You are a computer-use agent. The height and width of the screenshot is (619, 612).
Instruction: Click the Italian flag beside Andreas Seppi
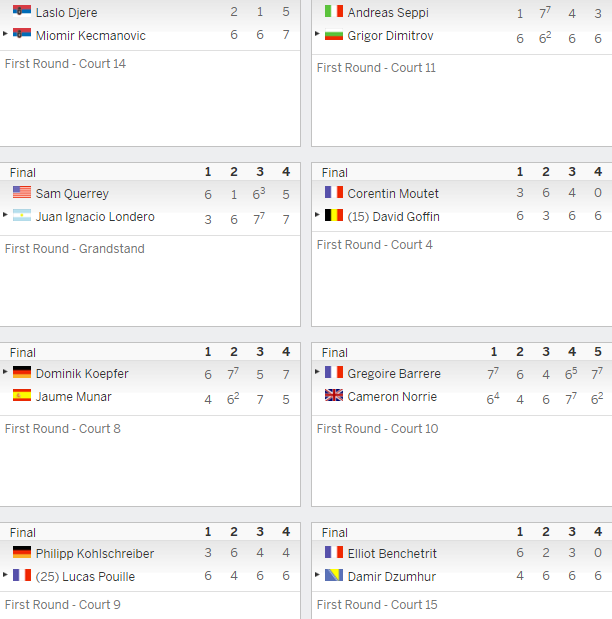tap(334, 11)
